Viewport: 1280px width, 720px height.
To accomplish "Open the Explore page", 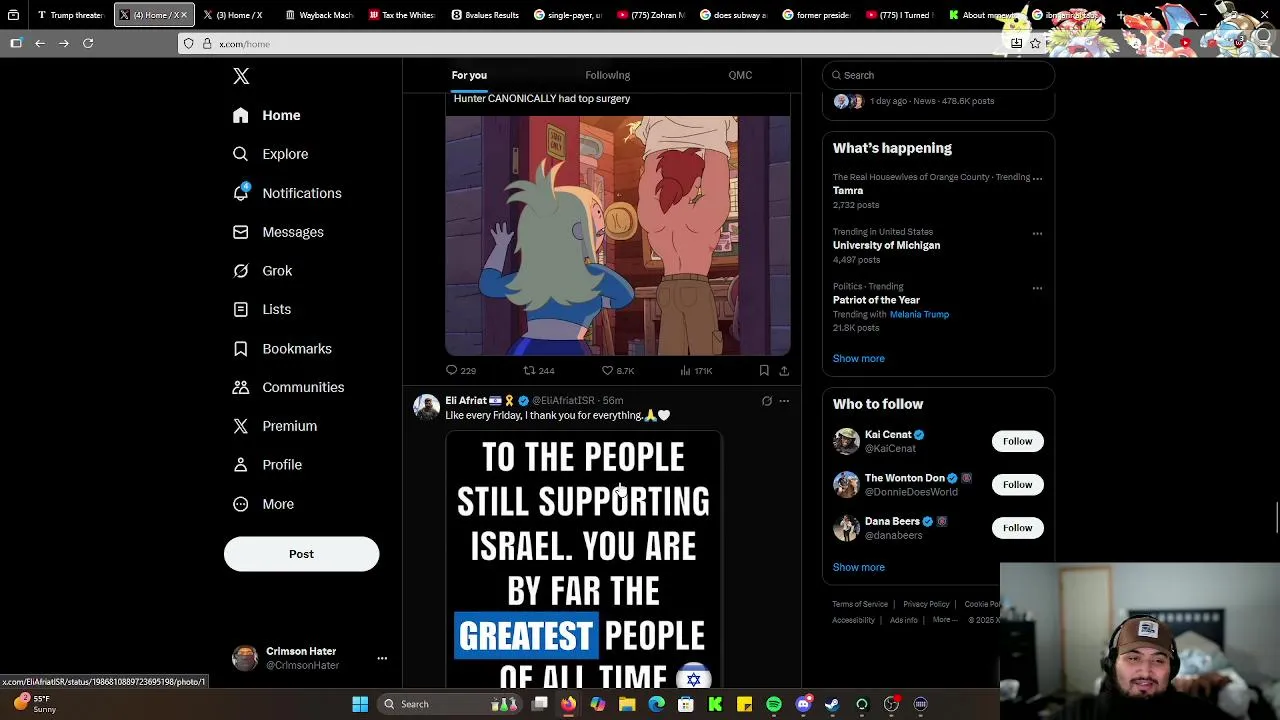I will pos(270,154).
